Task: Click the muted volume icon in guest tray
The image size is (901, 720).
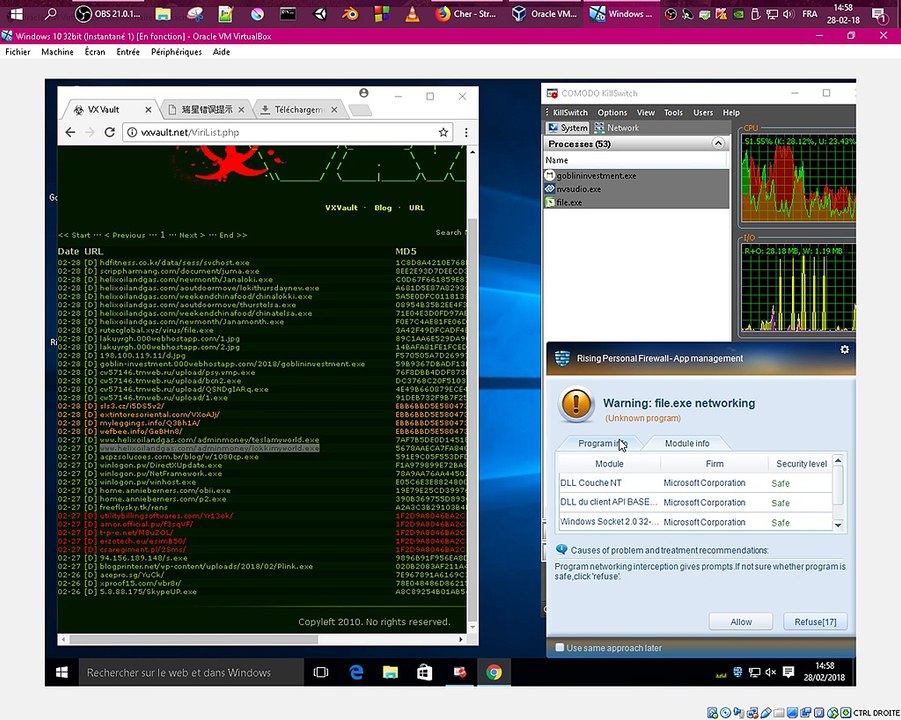Action: tap(771, 672)
